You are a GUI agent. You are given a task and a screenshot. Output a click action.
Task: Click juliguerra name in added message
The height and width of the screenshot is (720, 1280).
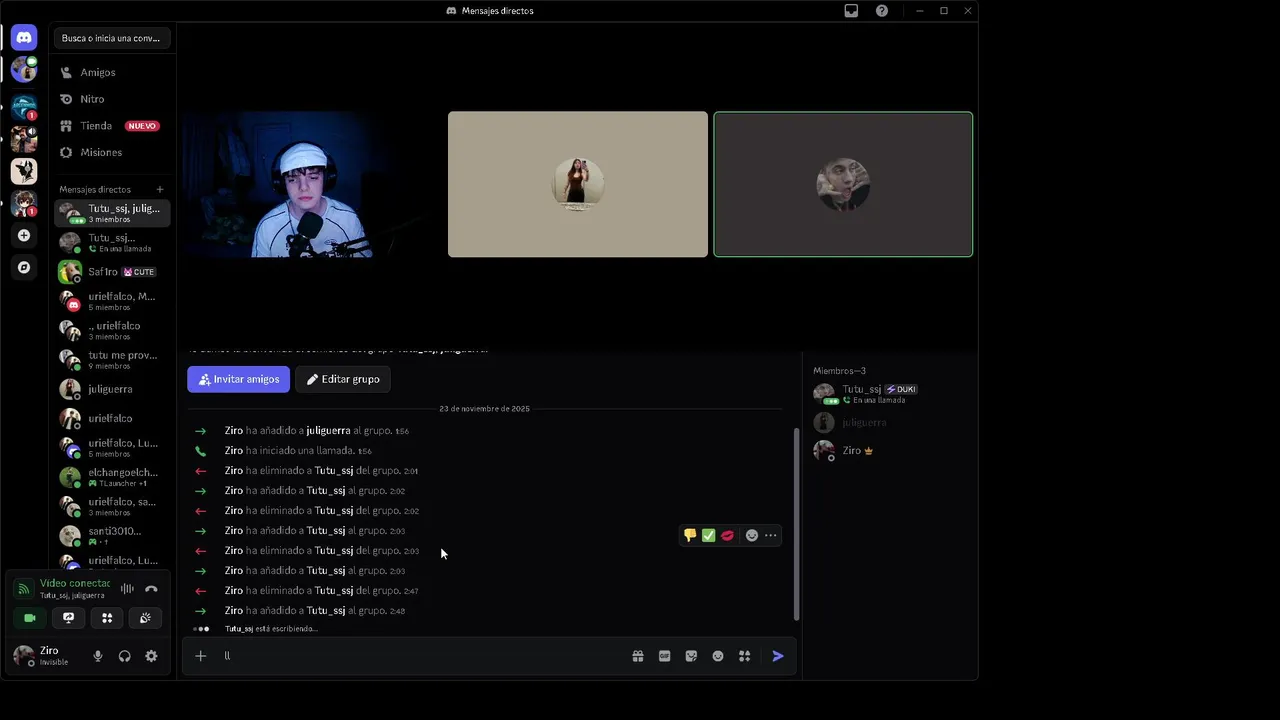[328, 431]
